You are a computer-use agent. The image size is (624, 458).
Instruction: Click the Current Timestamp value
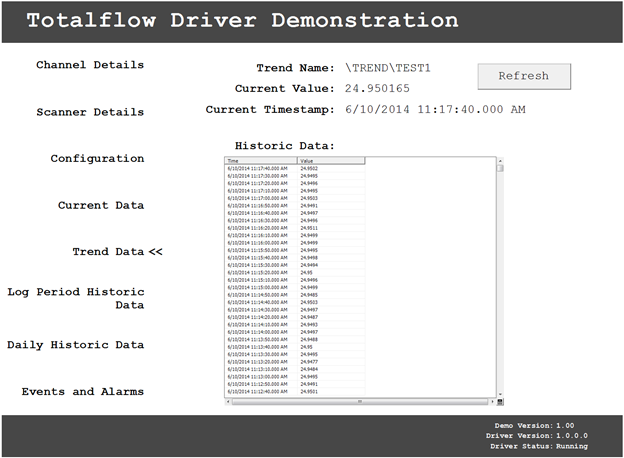coord(435,109)
